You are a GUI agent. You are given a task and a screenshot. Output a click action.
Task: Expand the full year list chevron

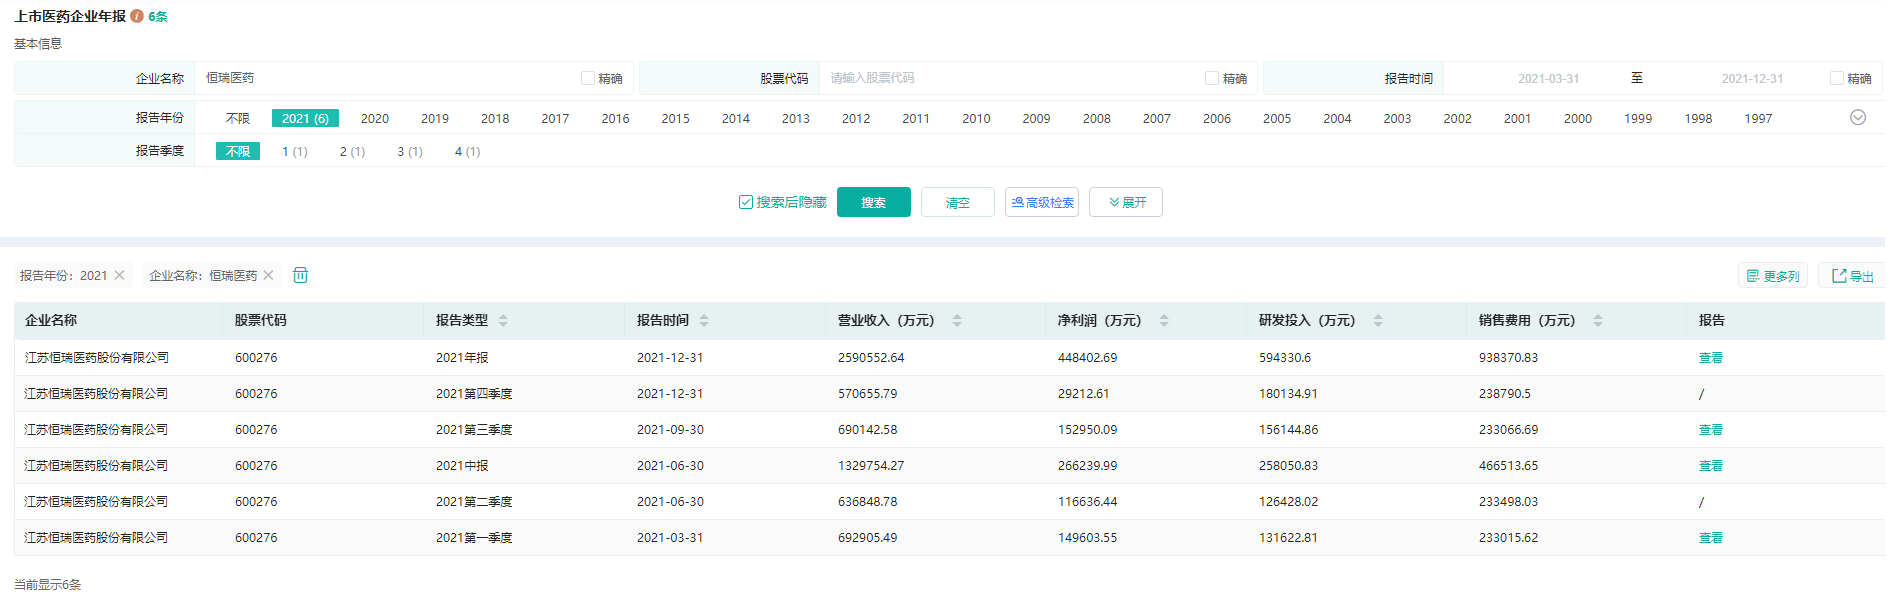[1858, 118]
